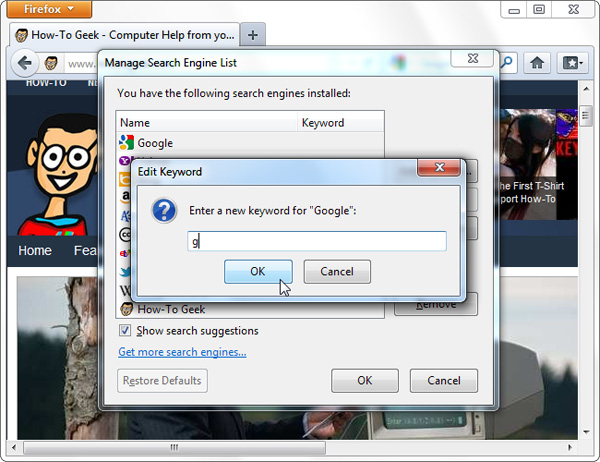Click the horizontal scrollbar left arrow
The height and width of the screenshot is (462, 600).
pyautogui.click(x=14, y=447)
